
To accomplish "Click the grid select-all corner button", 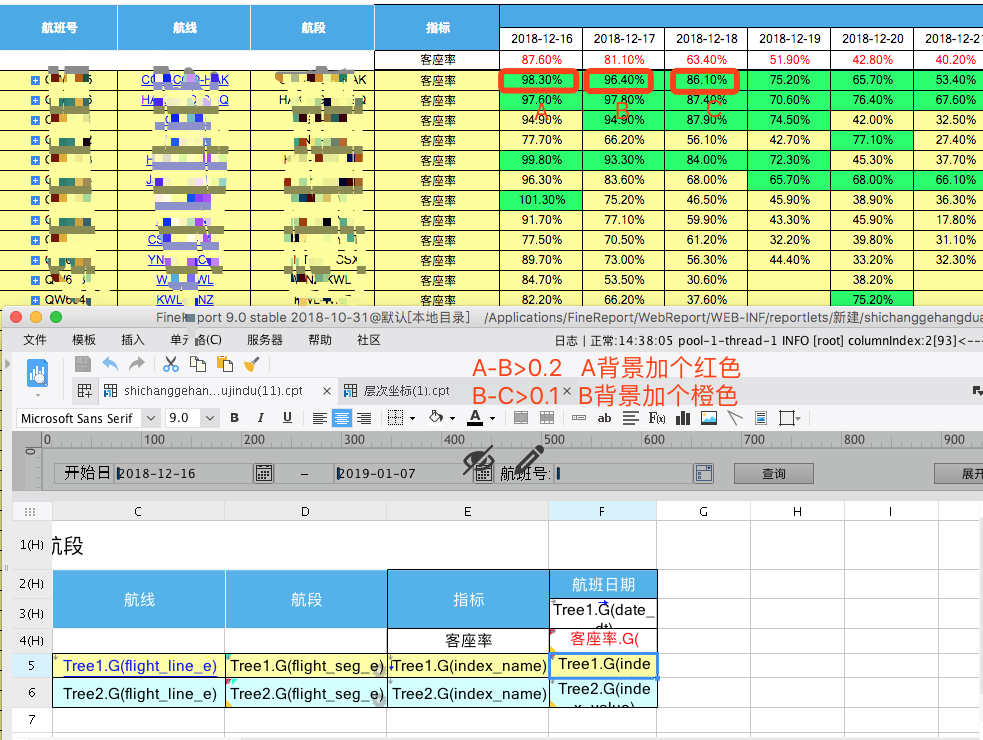I will [x=30, y=511].
